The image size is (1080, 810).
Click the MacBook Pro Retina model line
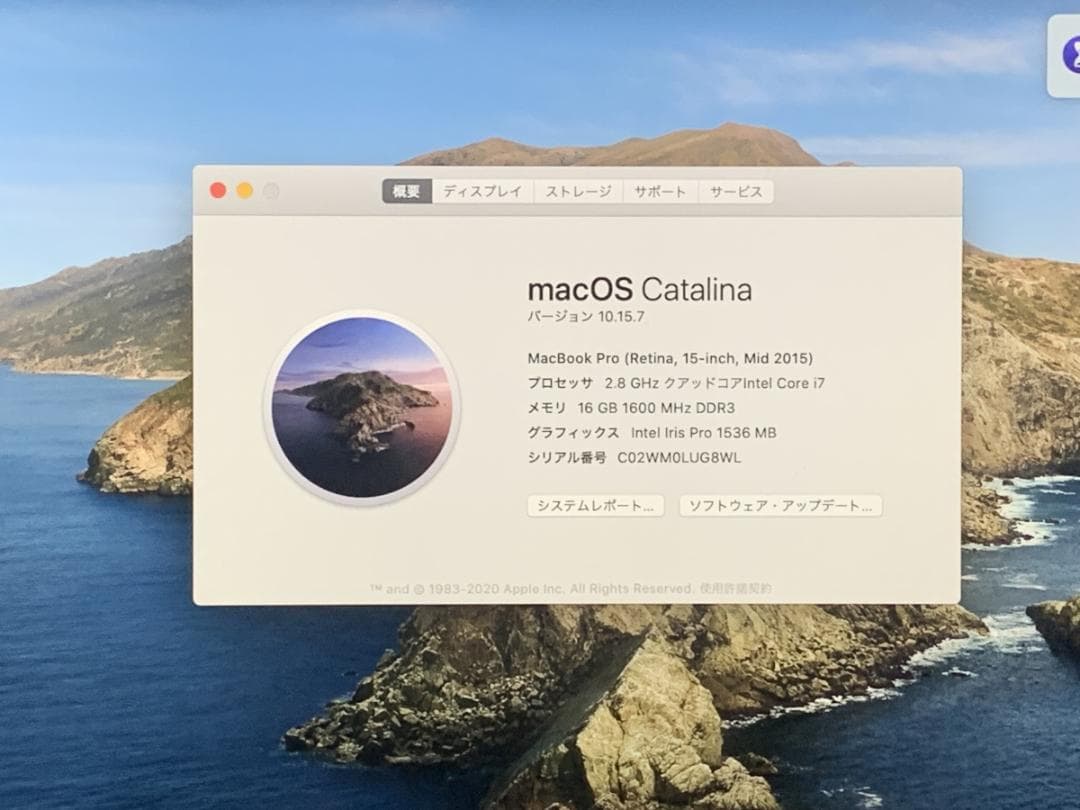669,358
